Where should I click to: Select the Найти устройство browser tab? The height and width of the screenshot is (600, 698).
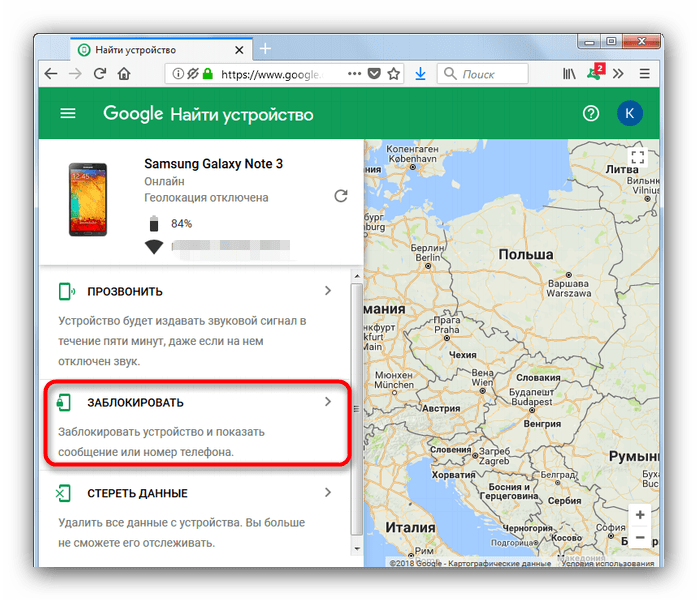150,49
